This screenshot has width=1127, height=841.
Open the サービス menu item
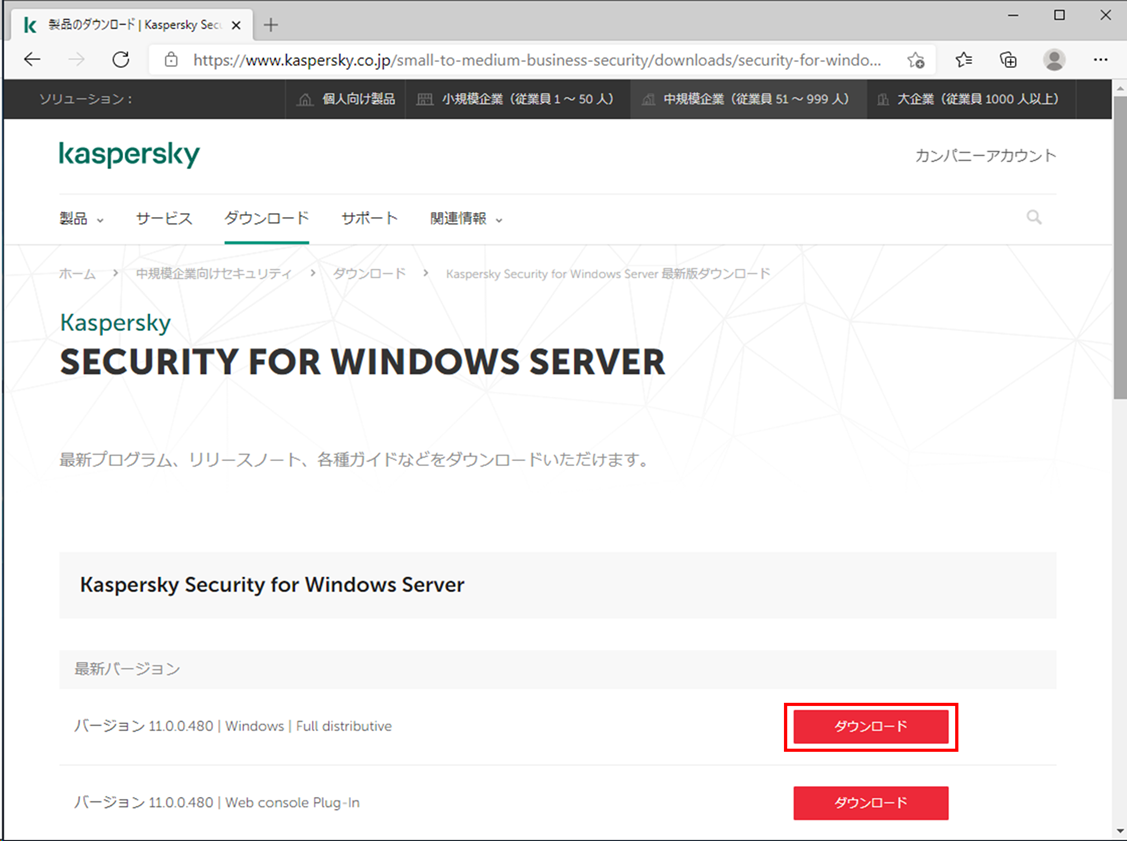[164, 219]
